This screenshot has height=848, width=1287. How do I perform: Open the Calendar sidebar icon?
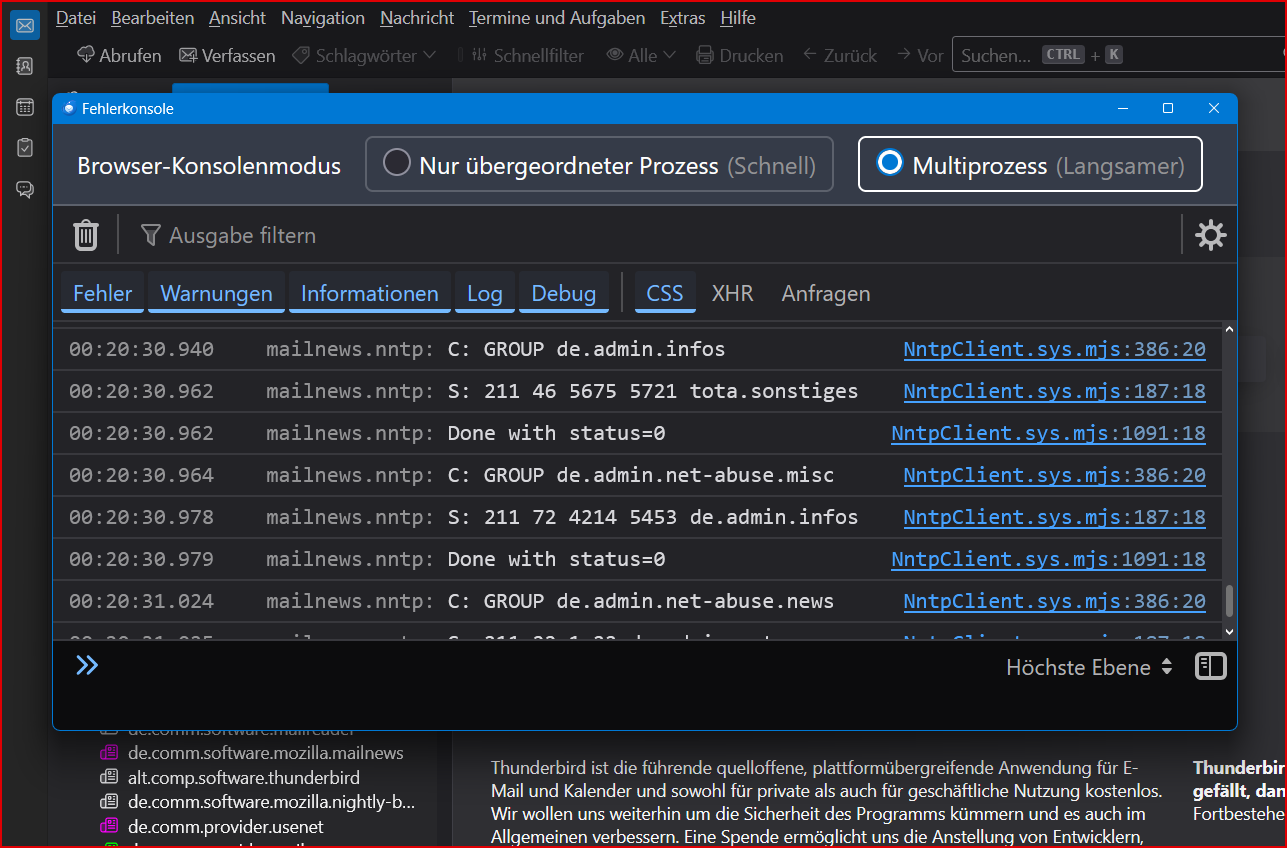point(25,107)
